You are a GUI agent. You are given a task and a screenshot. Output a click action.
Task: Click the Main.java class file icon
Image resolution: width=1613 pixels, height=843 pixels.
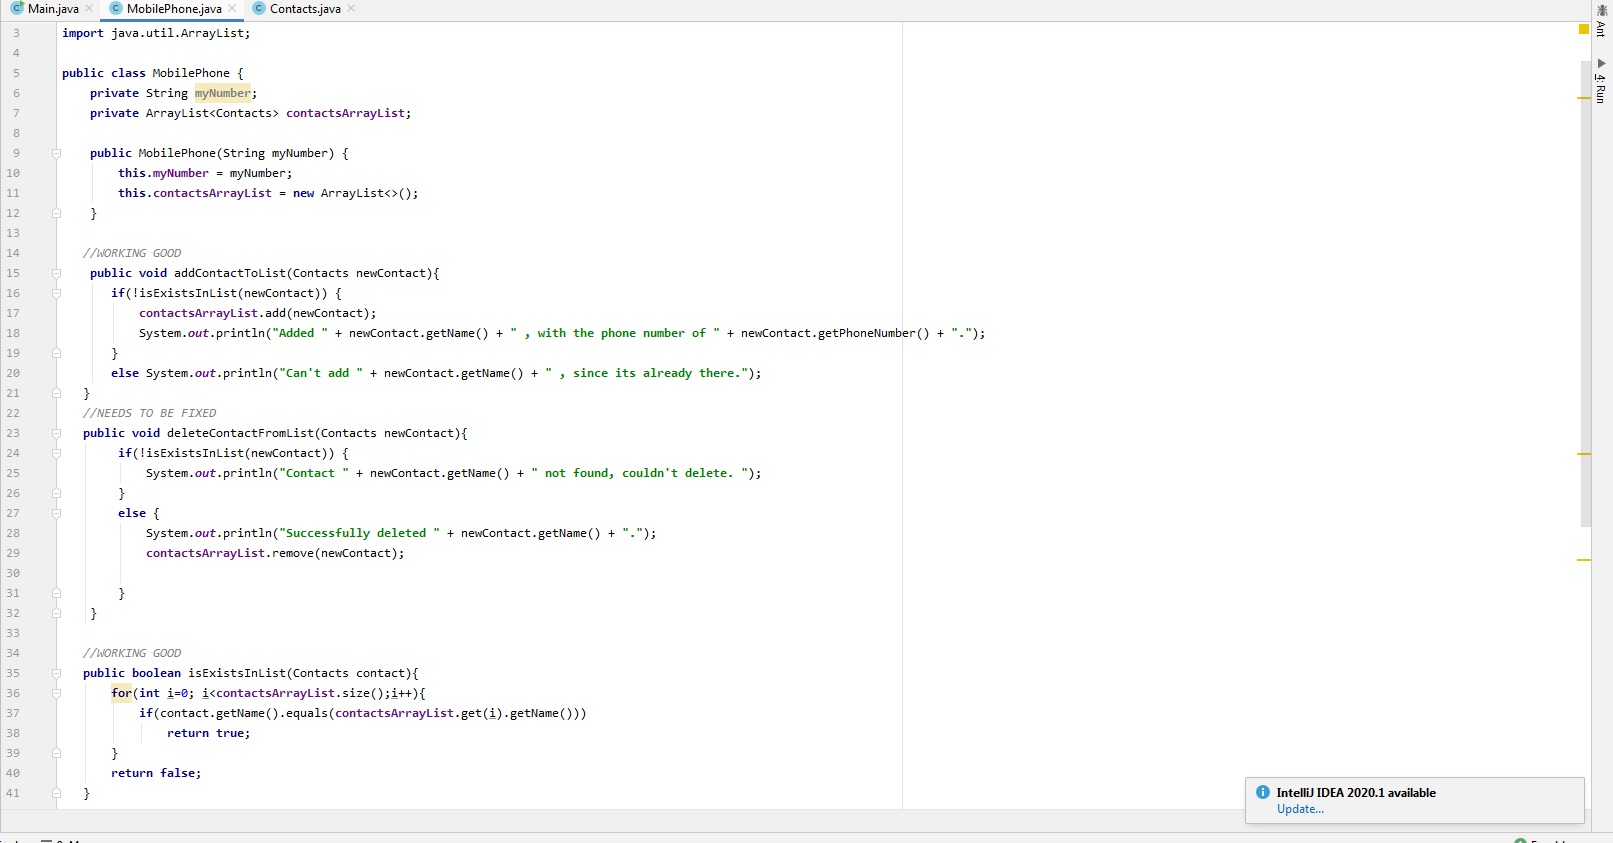[x=17, y=8]
